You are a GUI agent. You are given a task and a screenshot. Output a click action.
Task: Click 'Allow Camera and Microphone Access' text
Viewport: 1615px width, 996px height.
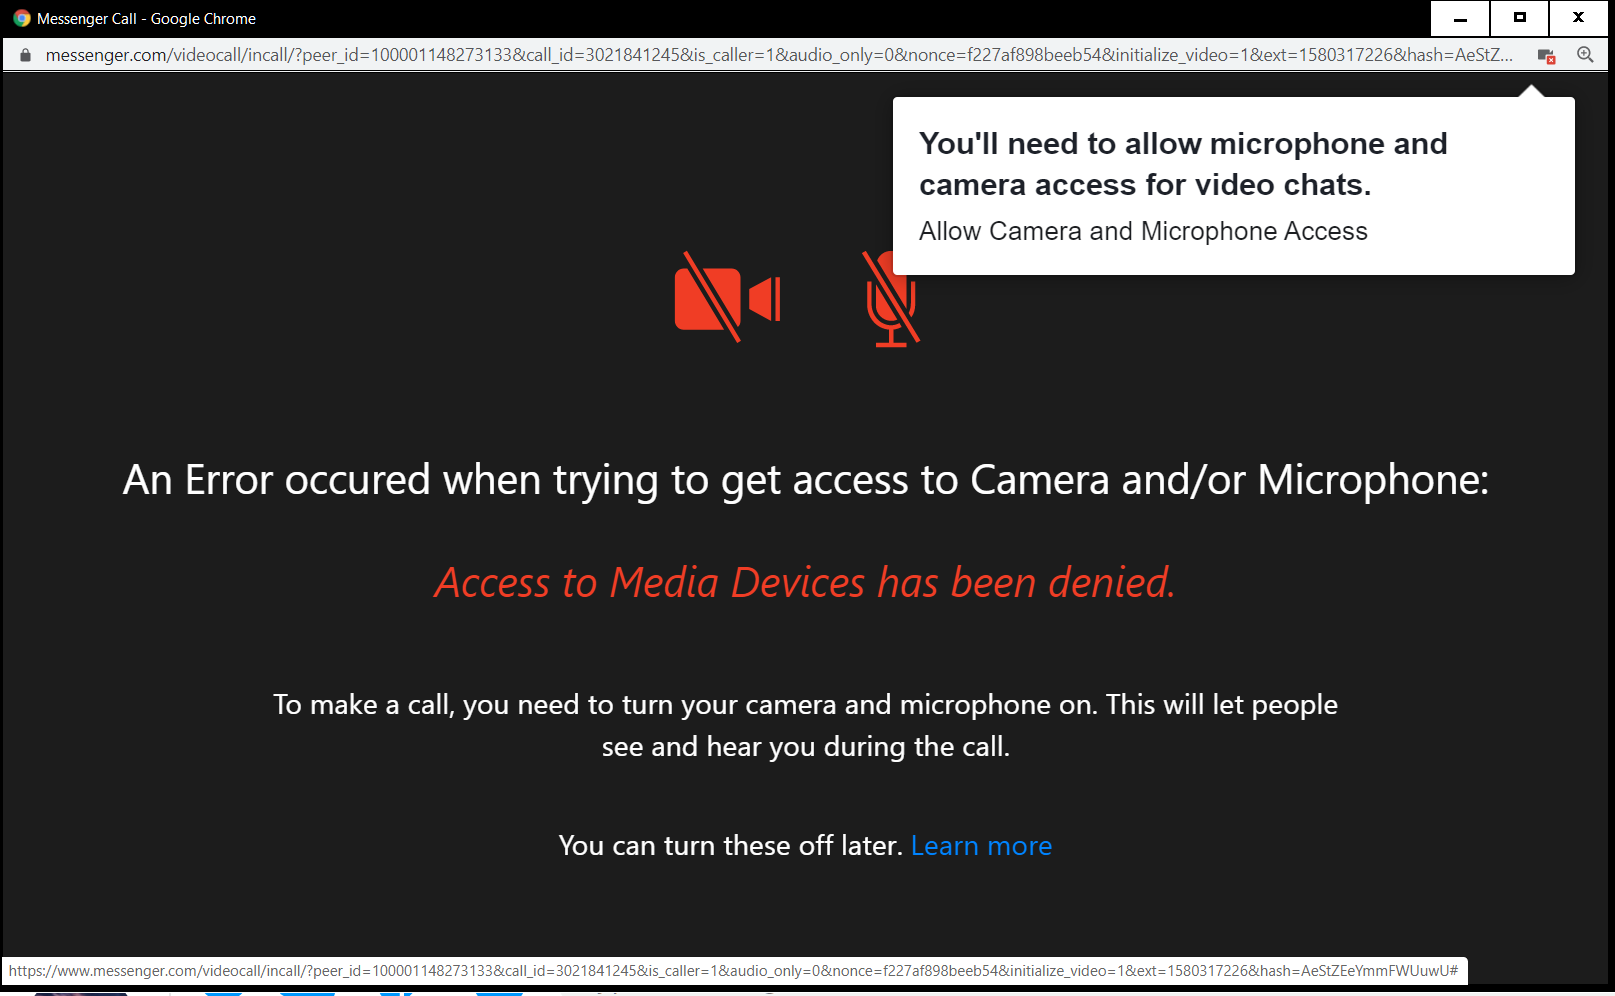pyautogui.click(x=1143, y=231)
